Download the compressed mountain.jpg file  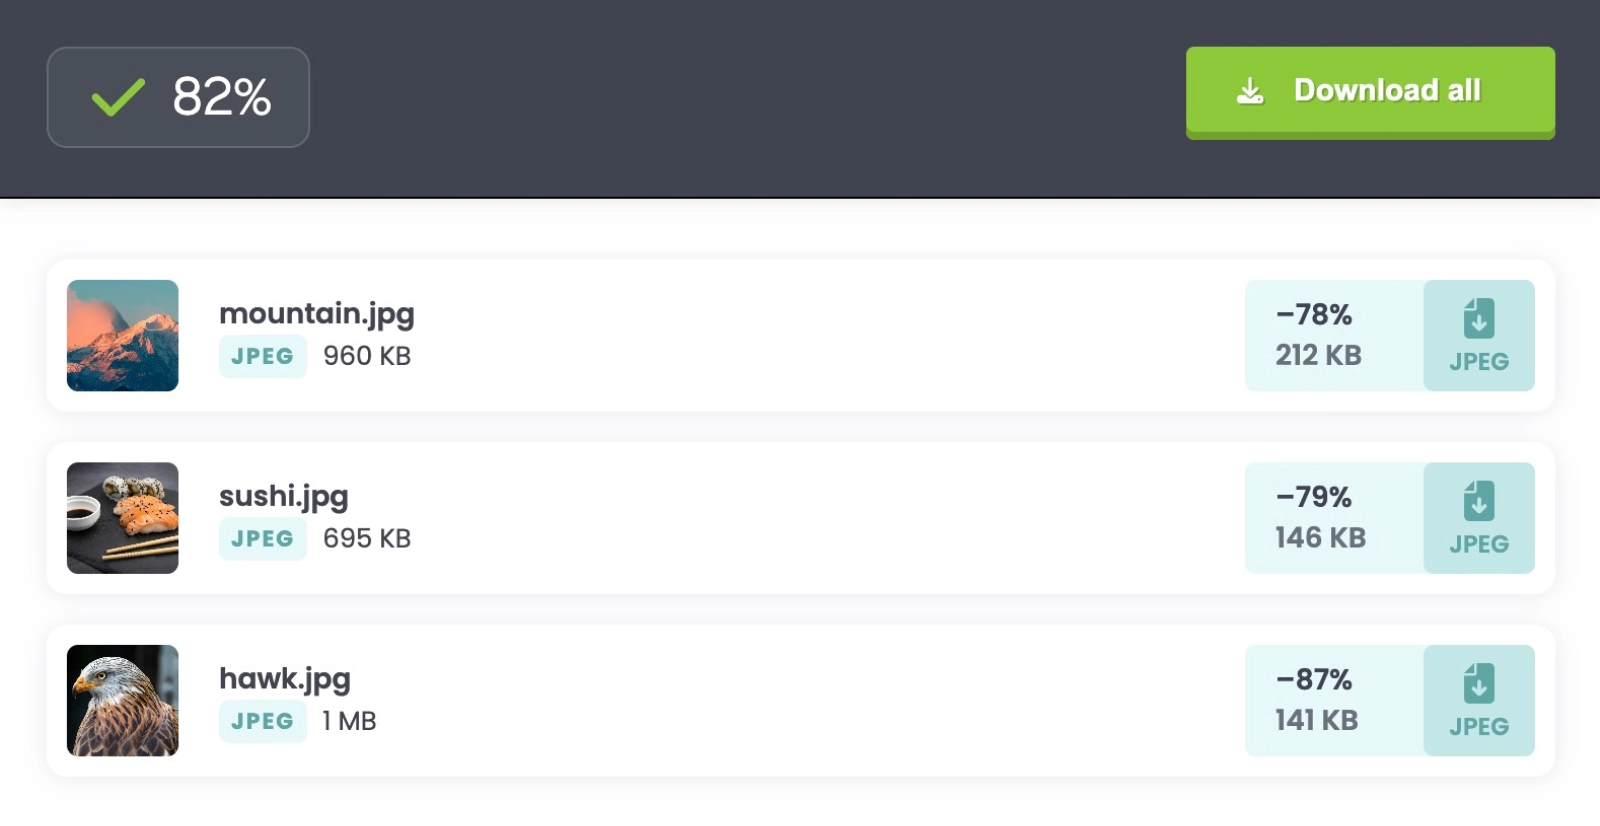1478,335
